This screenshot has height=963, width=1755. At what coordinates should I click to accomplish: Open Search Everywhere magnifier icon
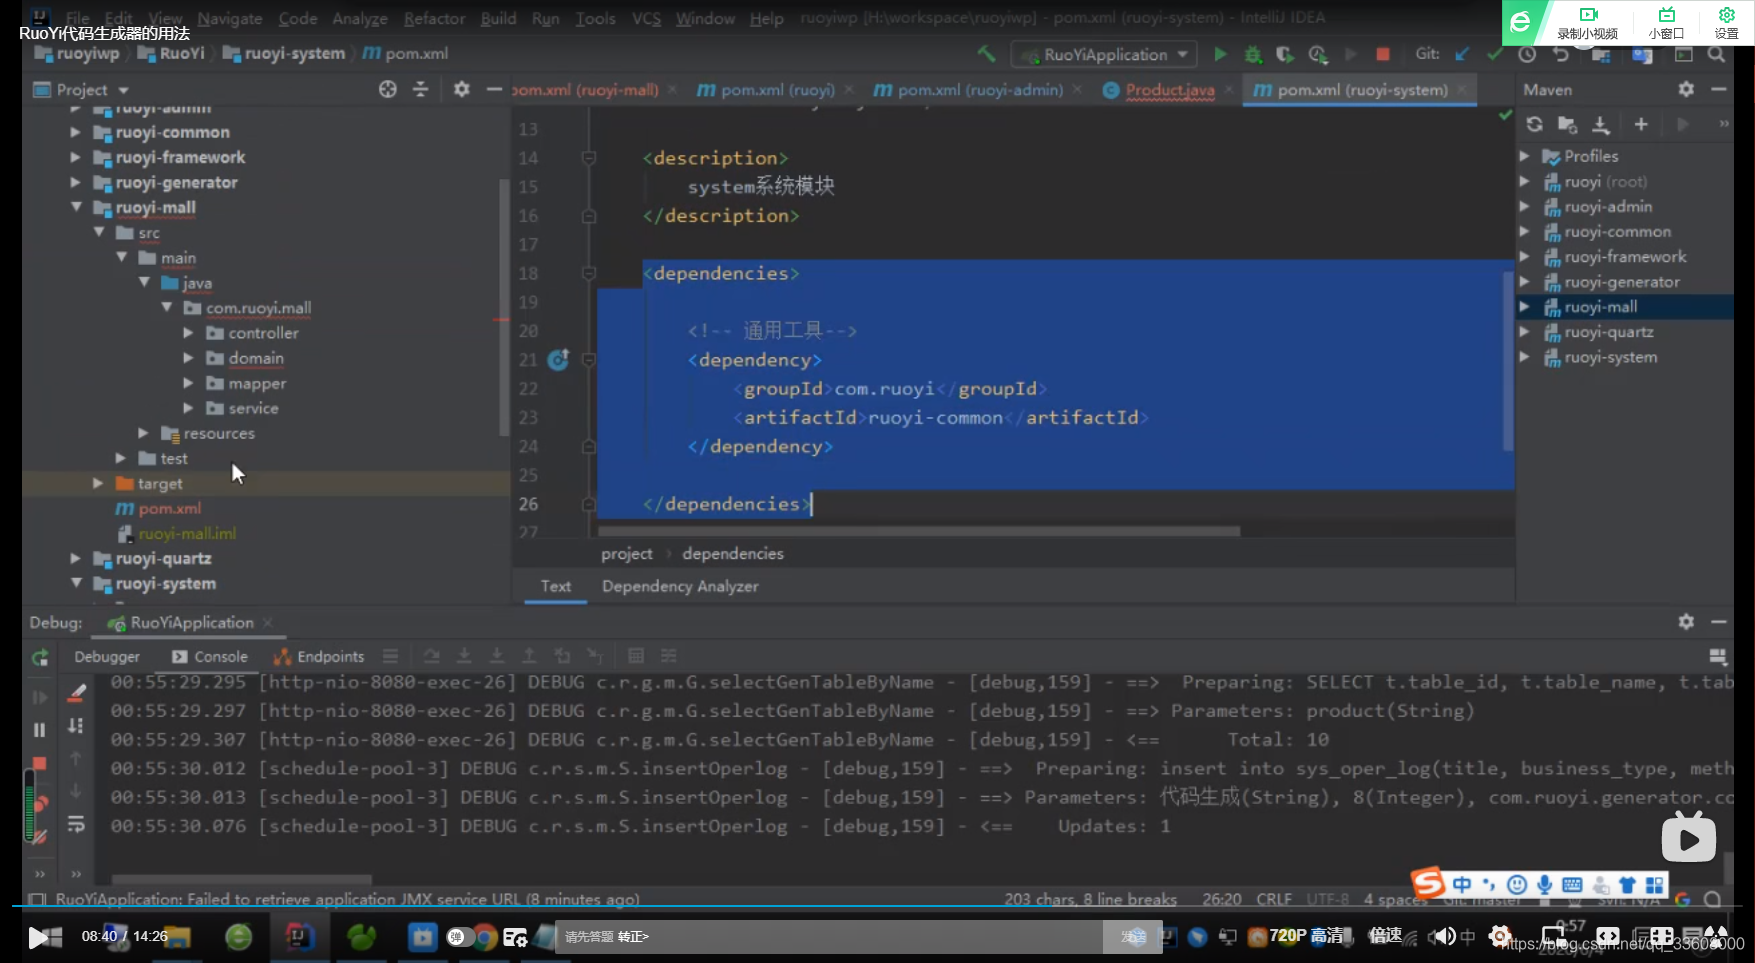[1716, 54]
